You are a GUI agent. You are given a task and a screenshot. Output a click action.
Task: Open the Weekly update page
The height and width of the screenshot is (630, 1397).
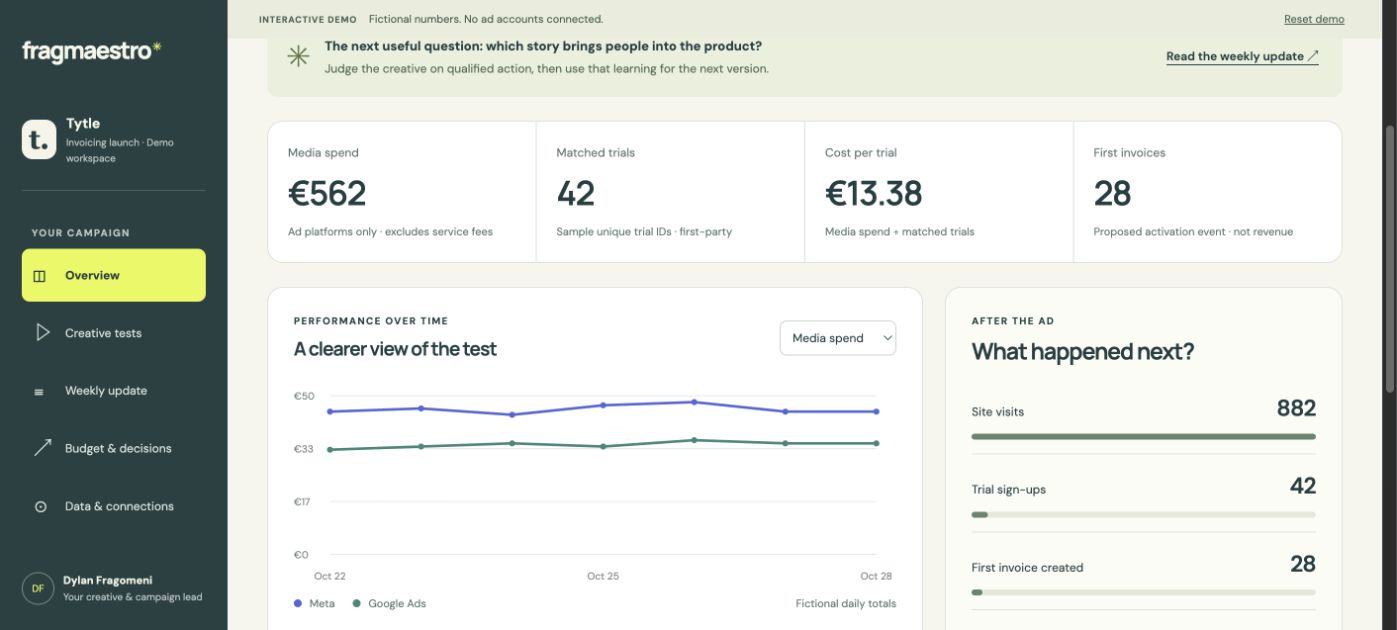pos(114,391)
